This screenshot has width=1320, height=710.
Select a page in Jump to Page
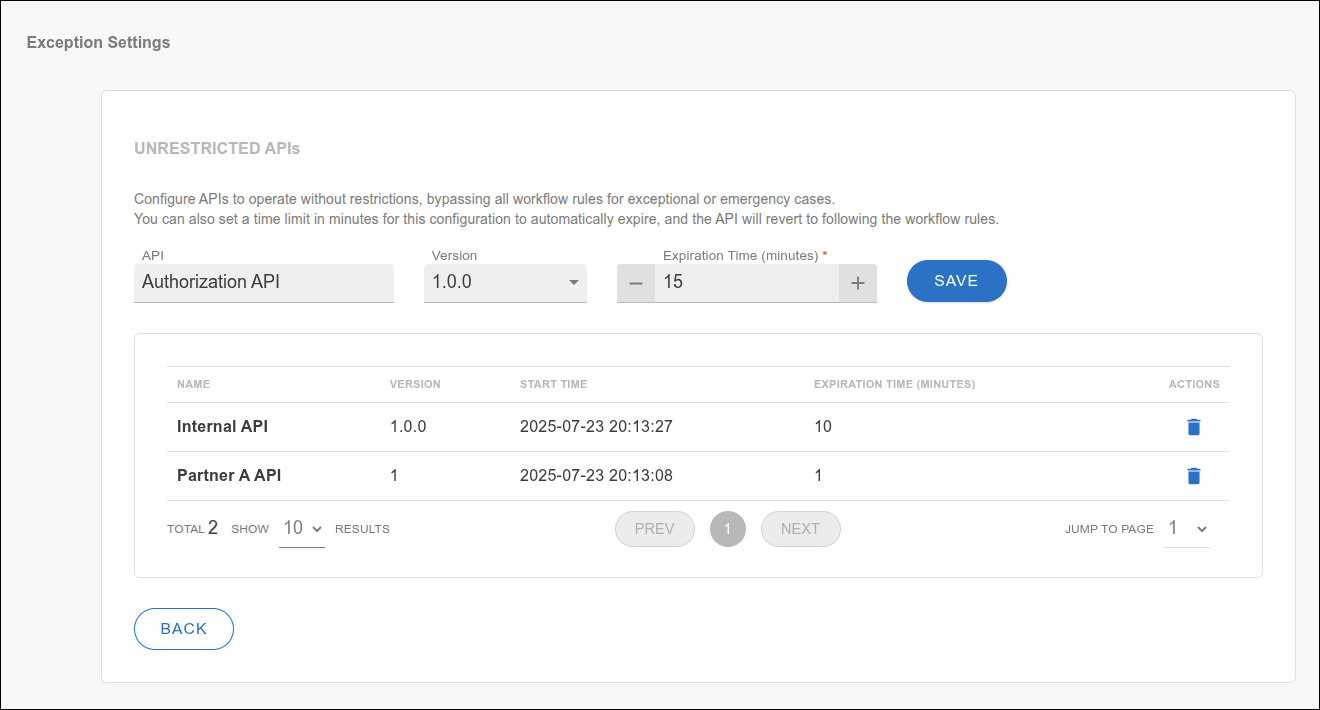coord(1186,528)
